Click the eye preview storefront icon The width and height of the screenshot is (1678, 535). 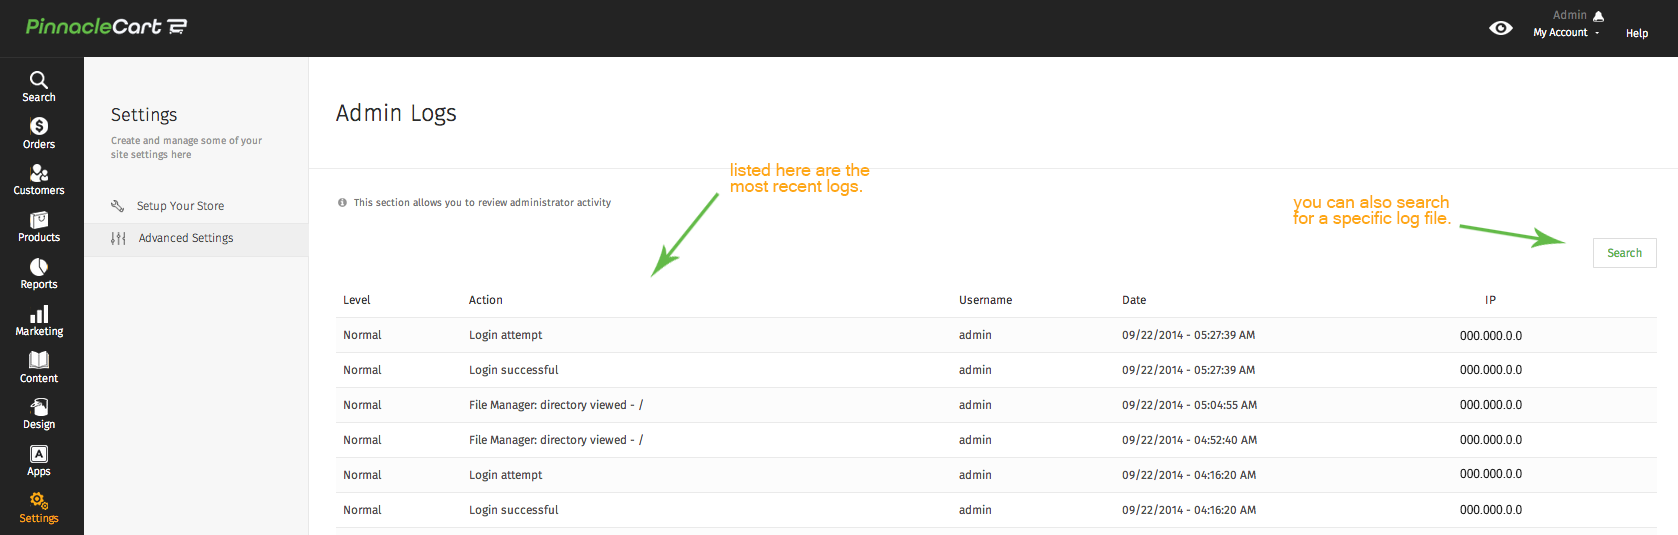1501,28
